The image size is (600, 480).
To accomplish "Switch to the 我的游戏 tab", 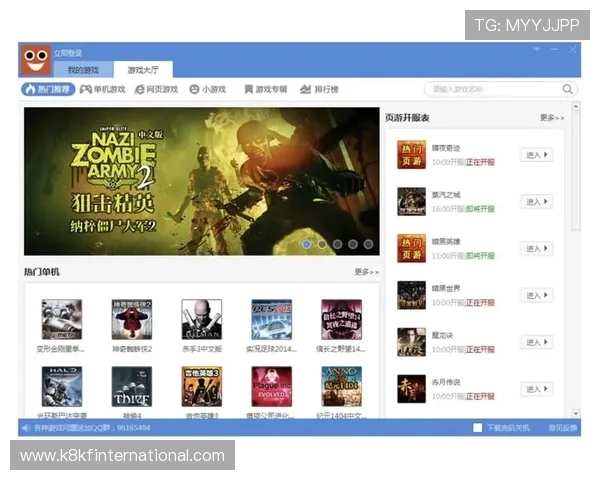I will 83,70.
